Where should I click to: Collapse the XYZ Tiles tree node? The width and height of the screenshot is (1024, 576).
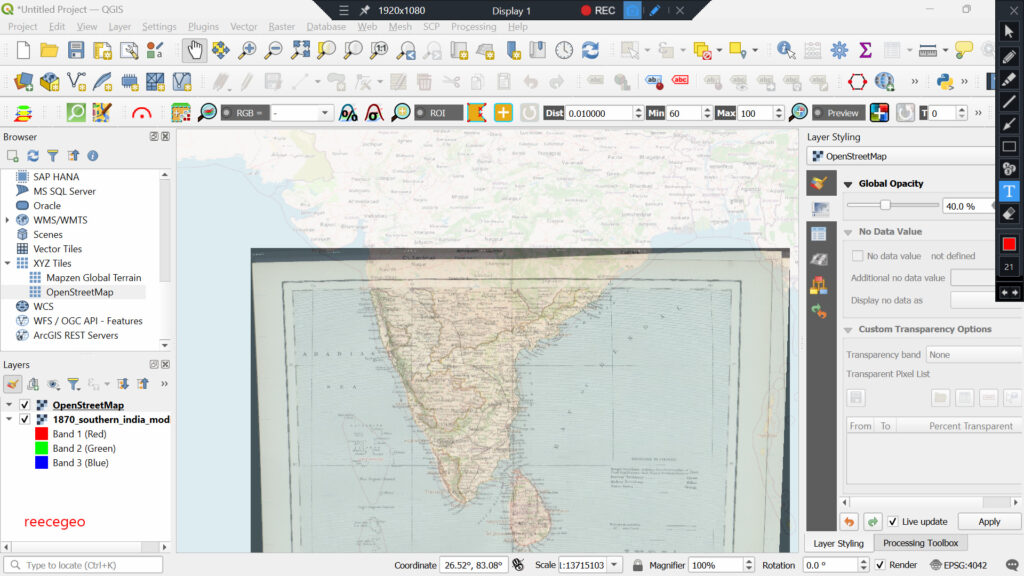point(8,263)
